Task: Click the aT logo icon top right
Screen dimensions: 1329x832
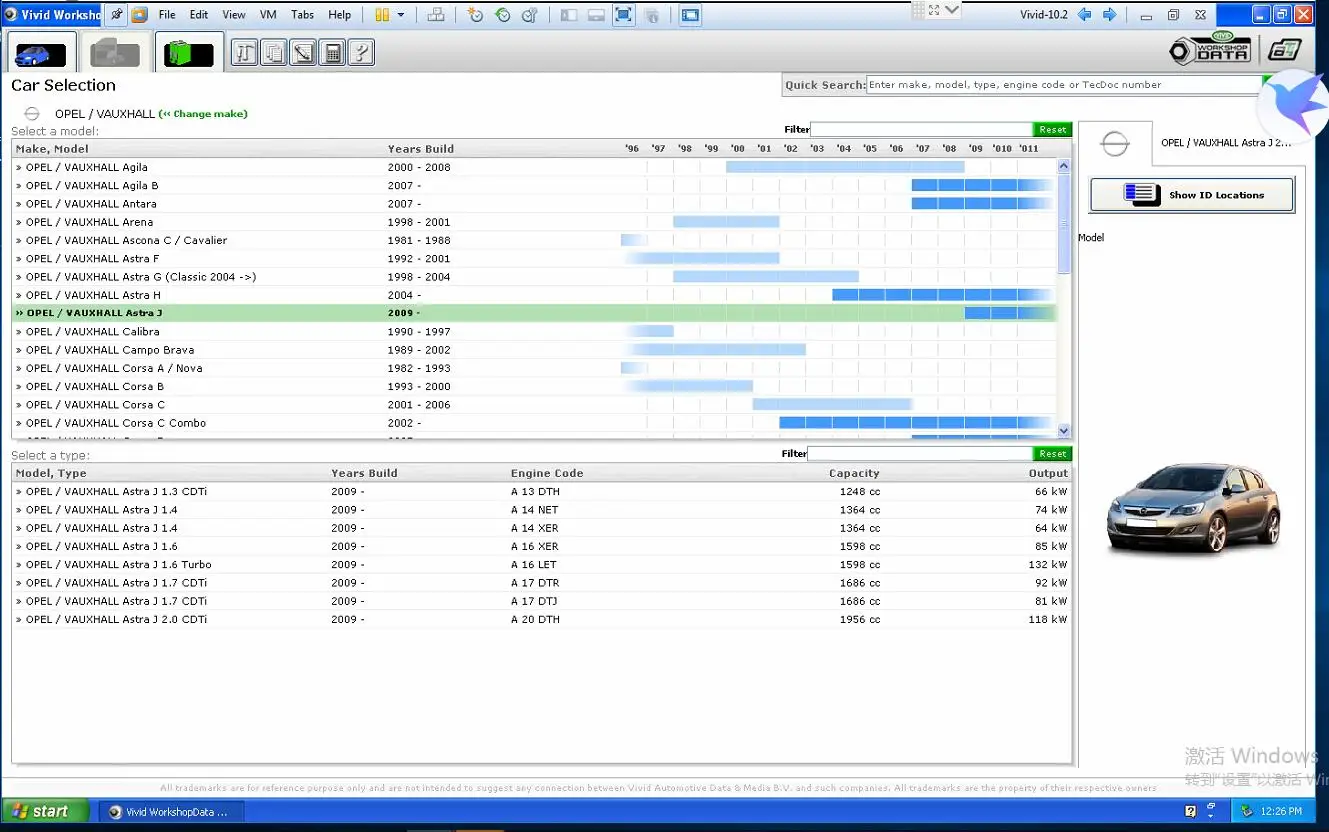Action: click(x=1286, y=50)
